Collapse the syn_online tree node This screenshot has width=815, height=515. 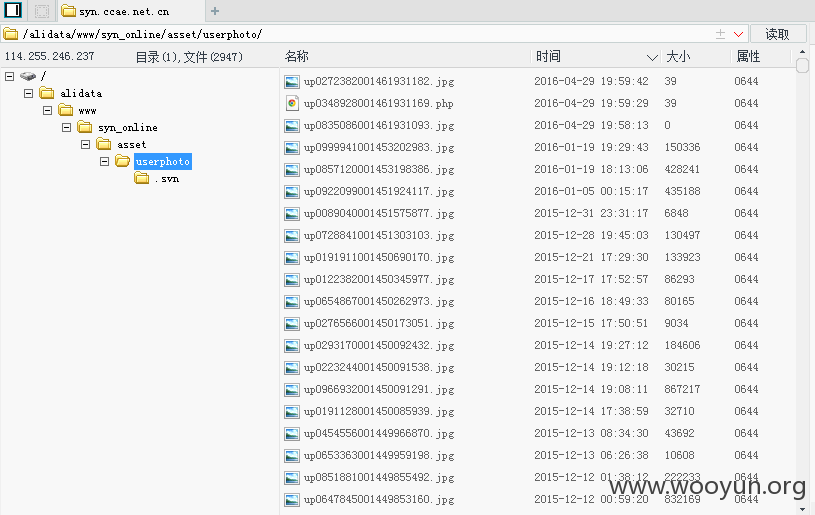click(x=67, y=127)
